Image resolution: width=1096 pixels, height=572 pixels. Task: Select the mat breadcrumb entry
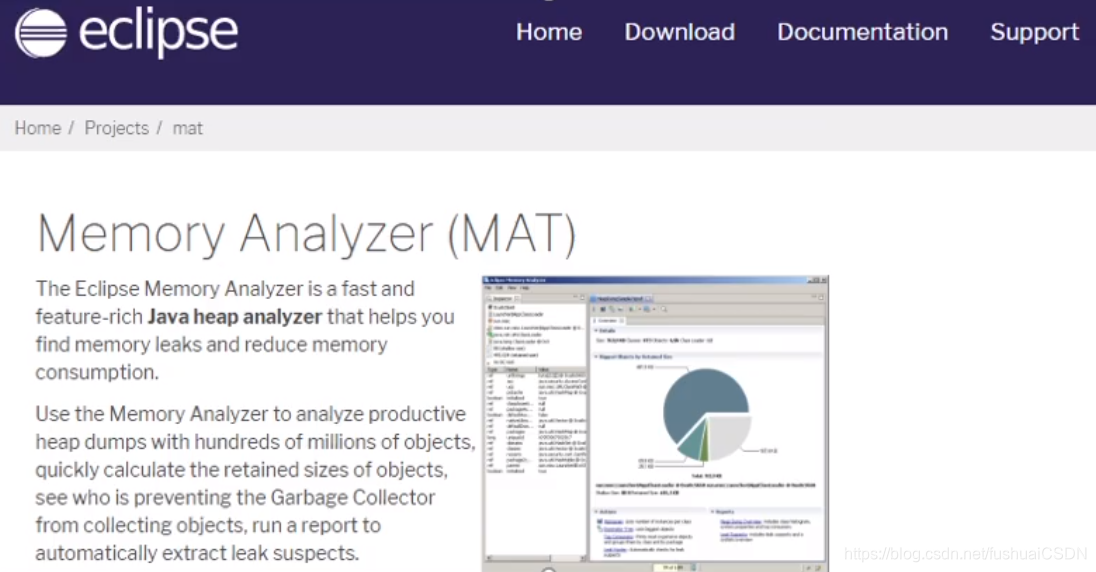coord(187,129)
